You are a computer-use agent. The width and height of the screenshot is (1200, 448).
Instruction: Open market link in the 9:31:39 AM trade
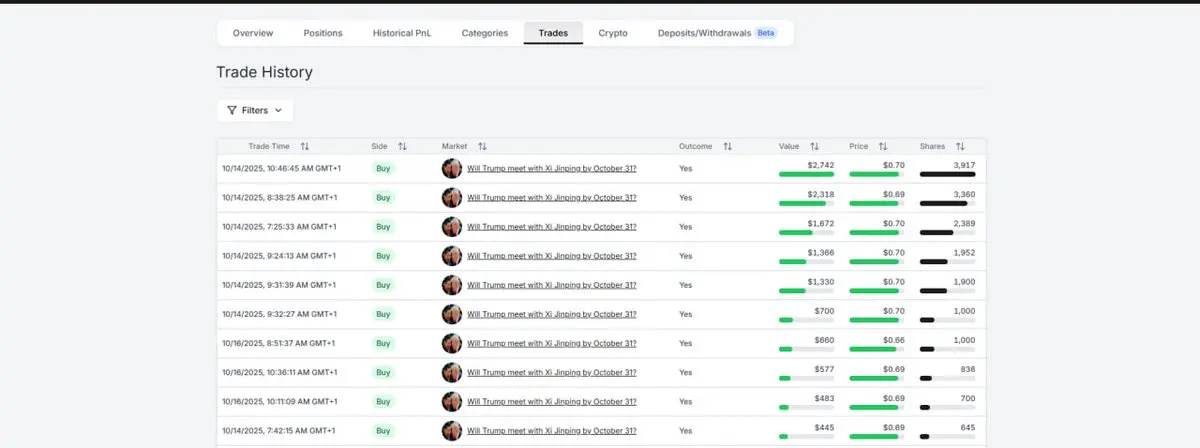click(x=552, y=285)
